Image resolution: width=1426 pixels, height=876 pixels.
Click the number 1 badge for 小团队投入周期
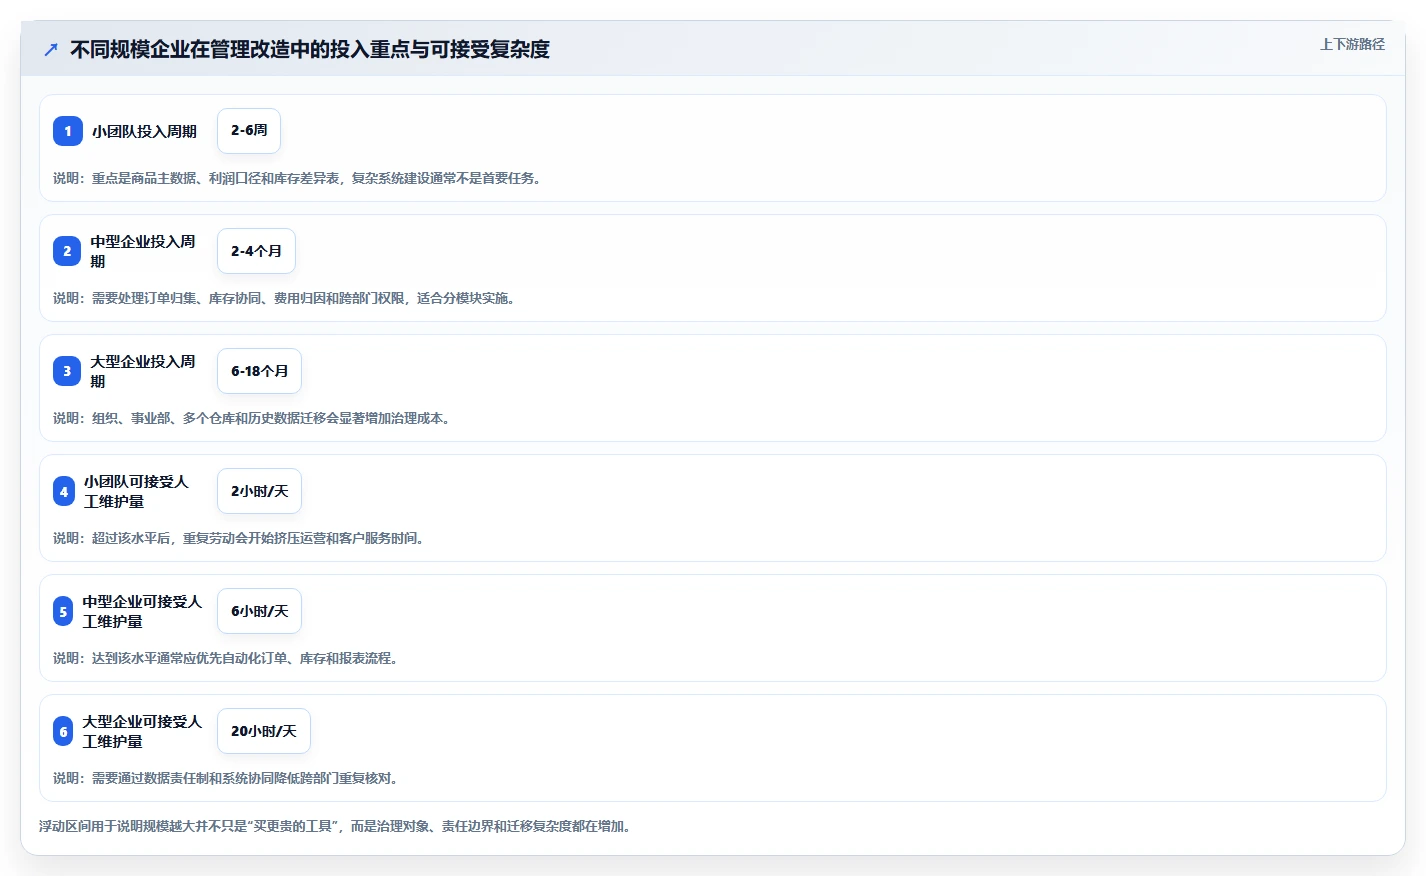pos(68,131)
